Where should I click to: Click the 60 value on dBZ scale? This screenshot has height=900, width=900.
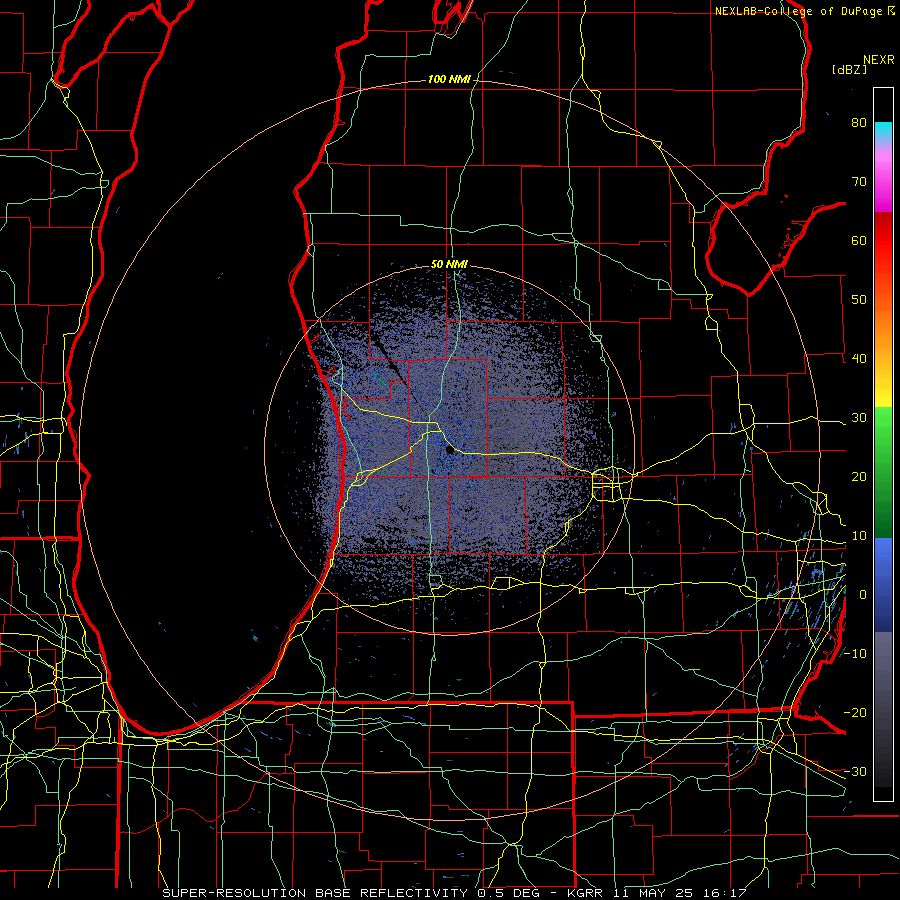coord(859,240)
